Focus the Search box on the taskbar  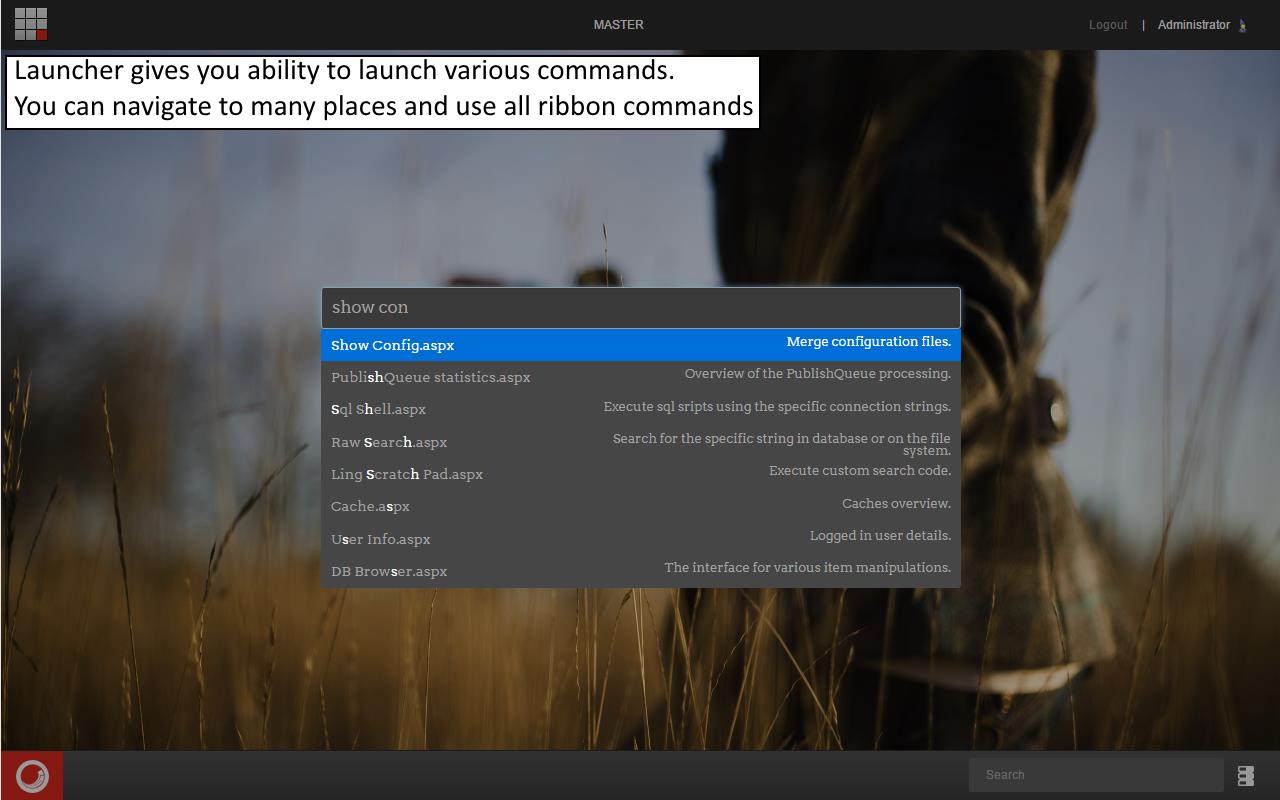(1096, 774)
